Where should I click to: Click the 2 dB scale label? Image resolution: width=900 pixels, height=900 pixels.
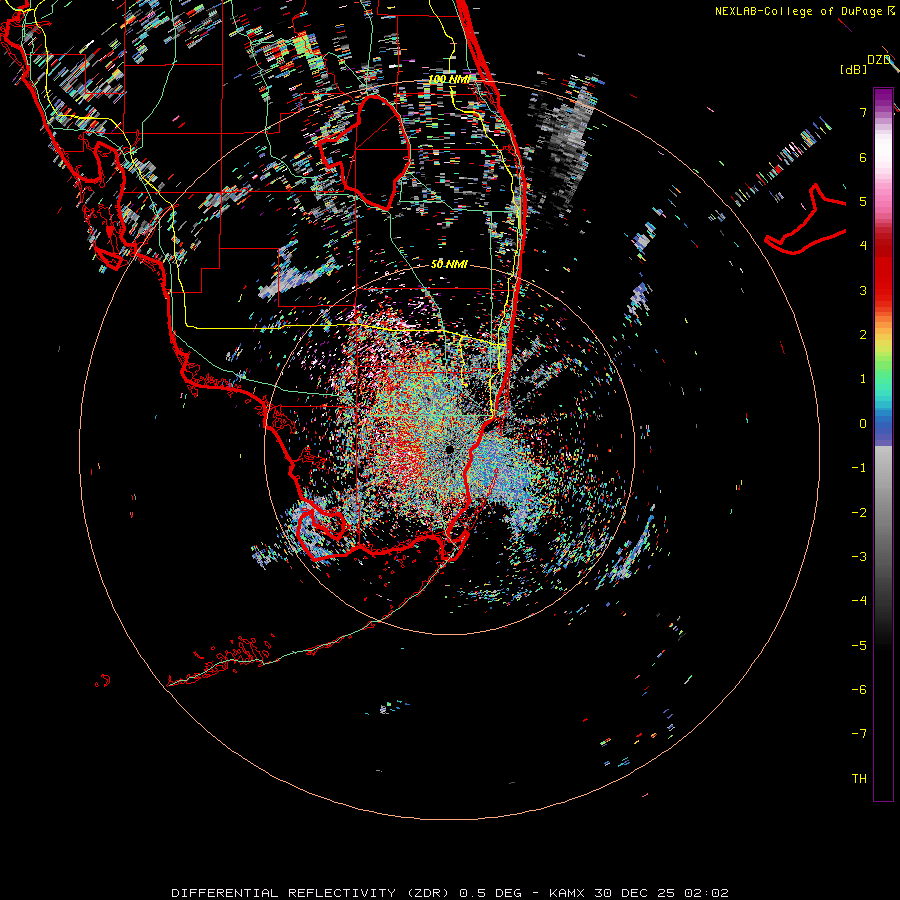[863, 335]
